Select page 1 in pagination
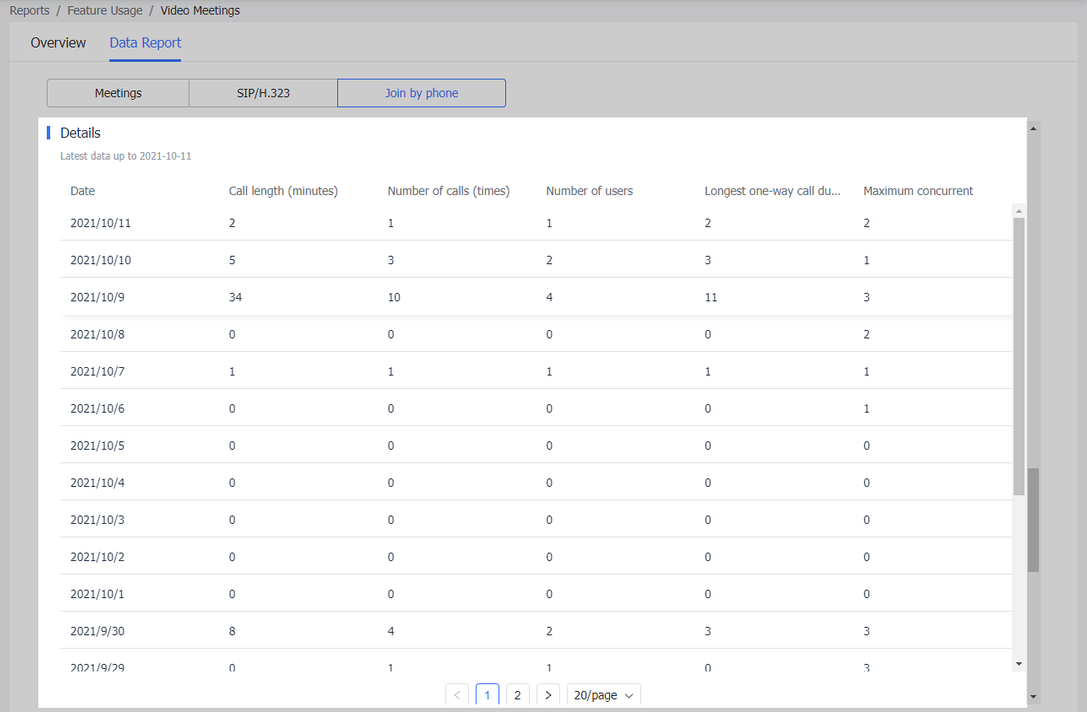 (487, 695)
